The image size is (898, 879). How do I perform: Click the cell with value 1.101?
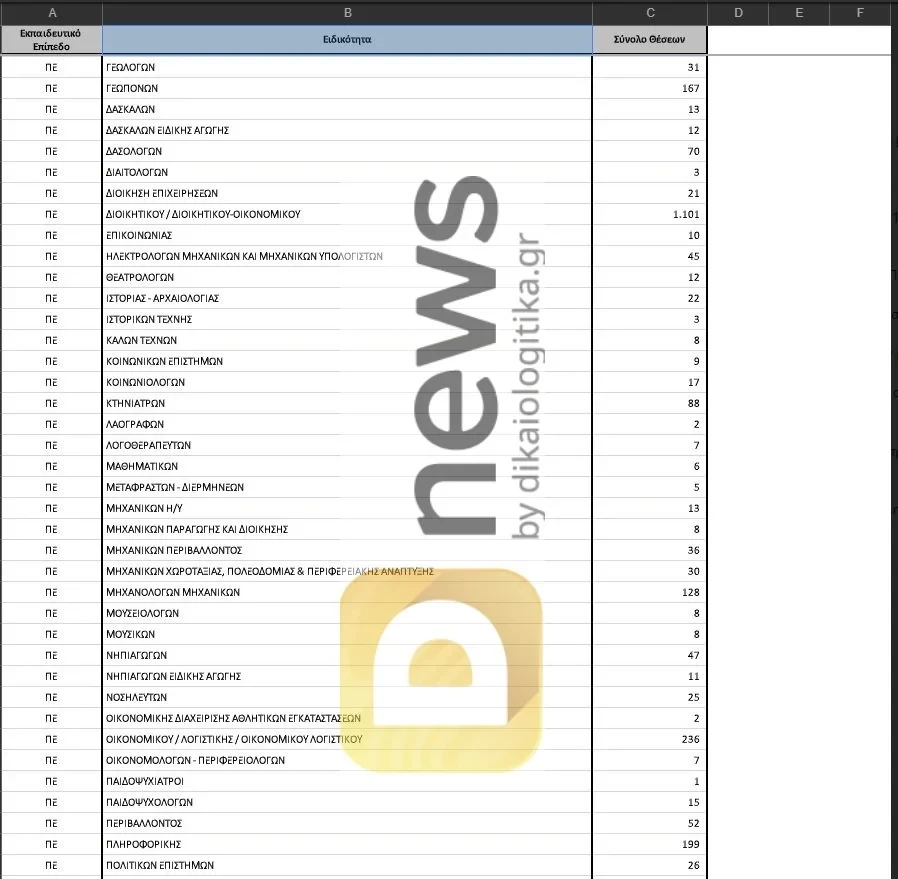pyautogui.click(x=650, y=214)
